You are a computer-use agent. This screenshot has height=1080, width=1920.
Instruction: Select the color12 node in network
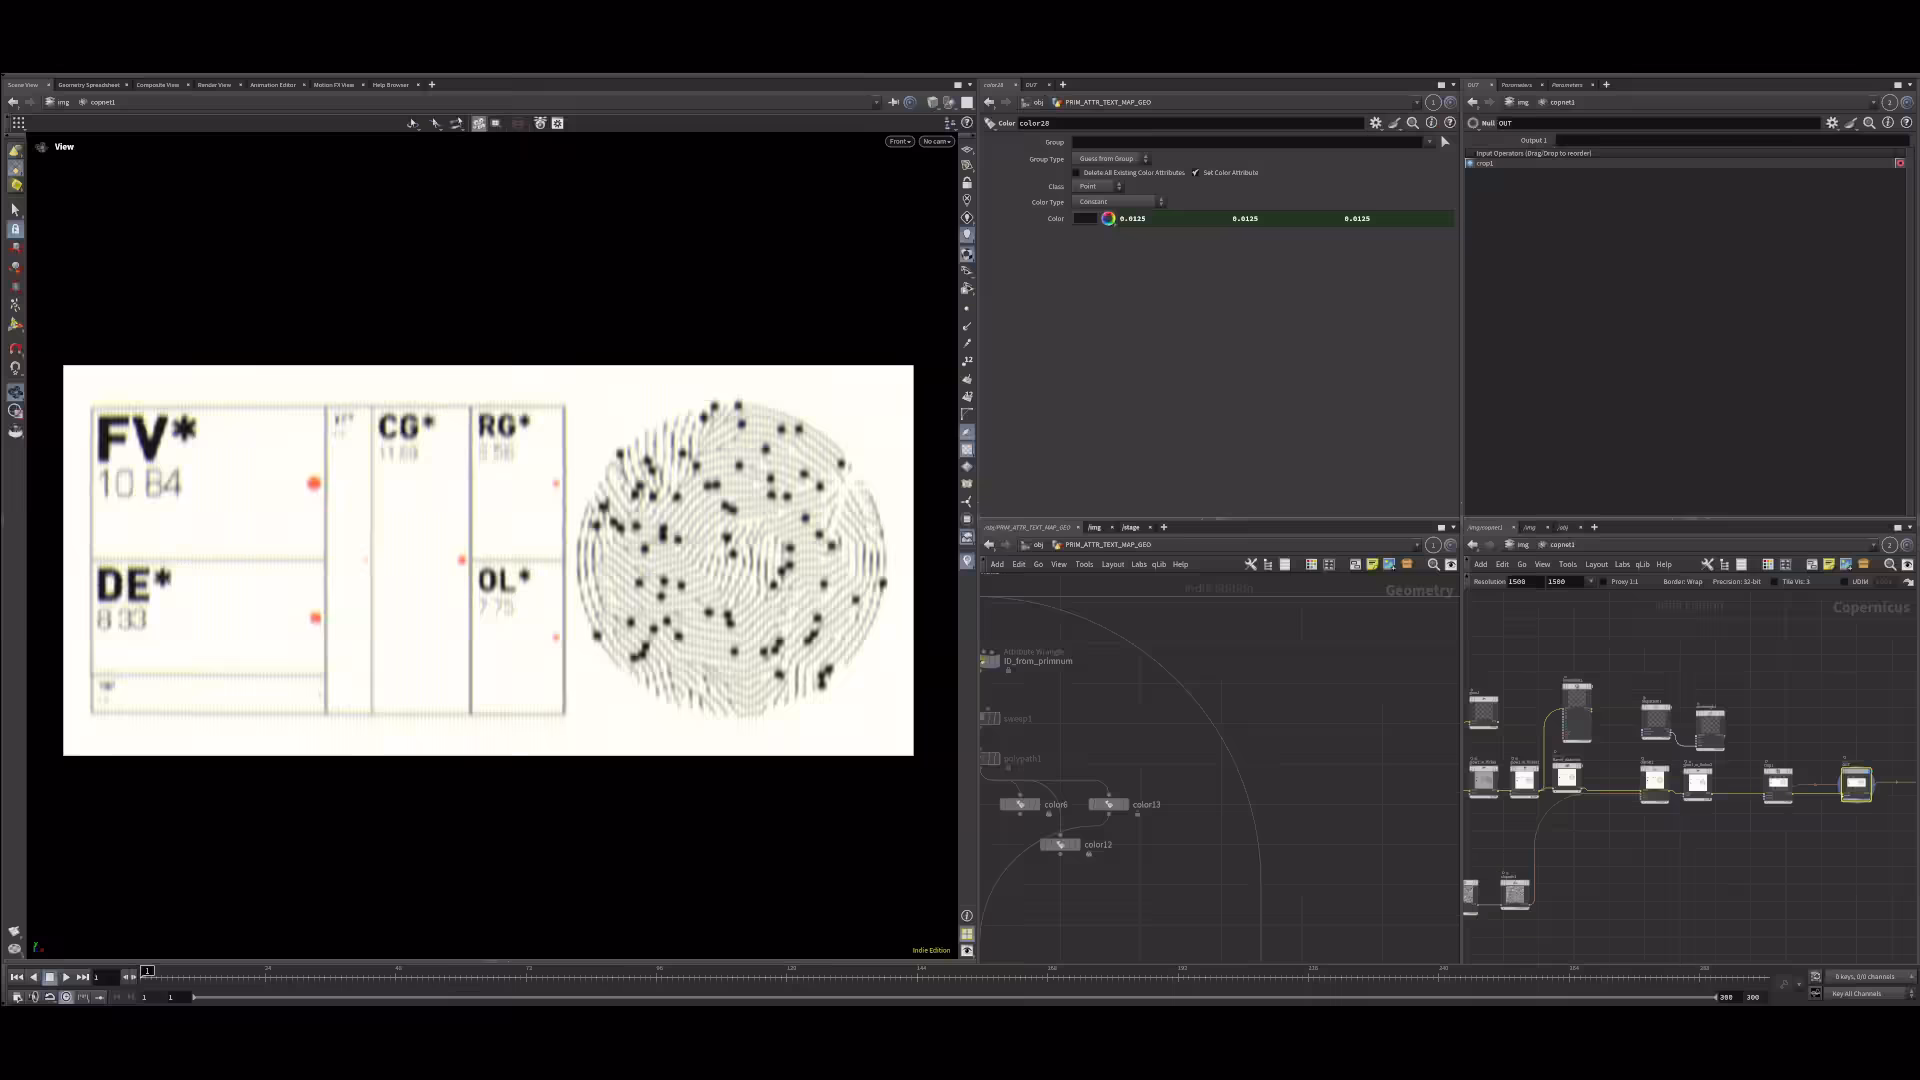pos(1060,845)
